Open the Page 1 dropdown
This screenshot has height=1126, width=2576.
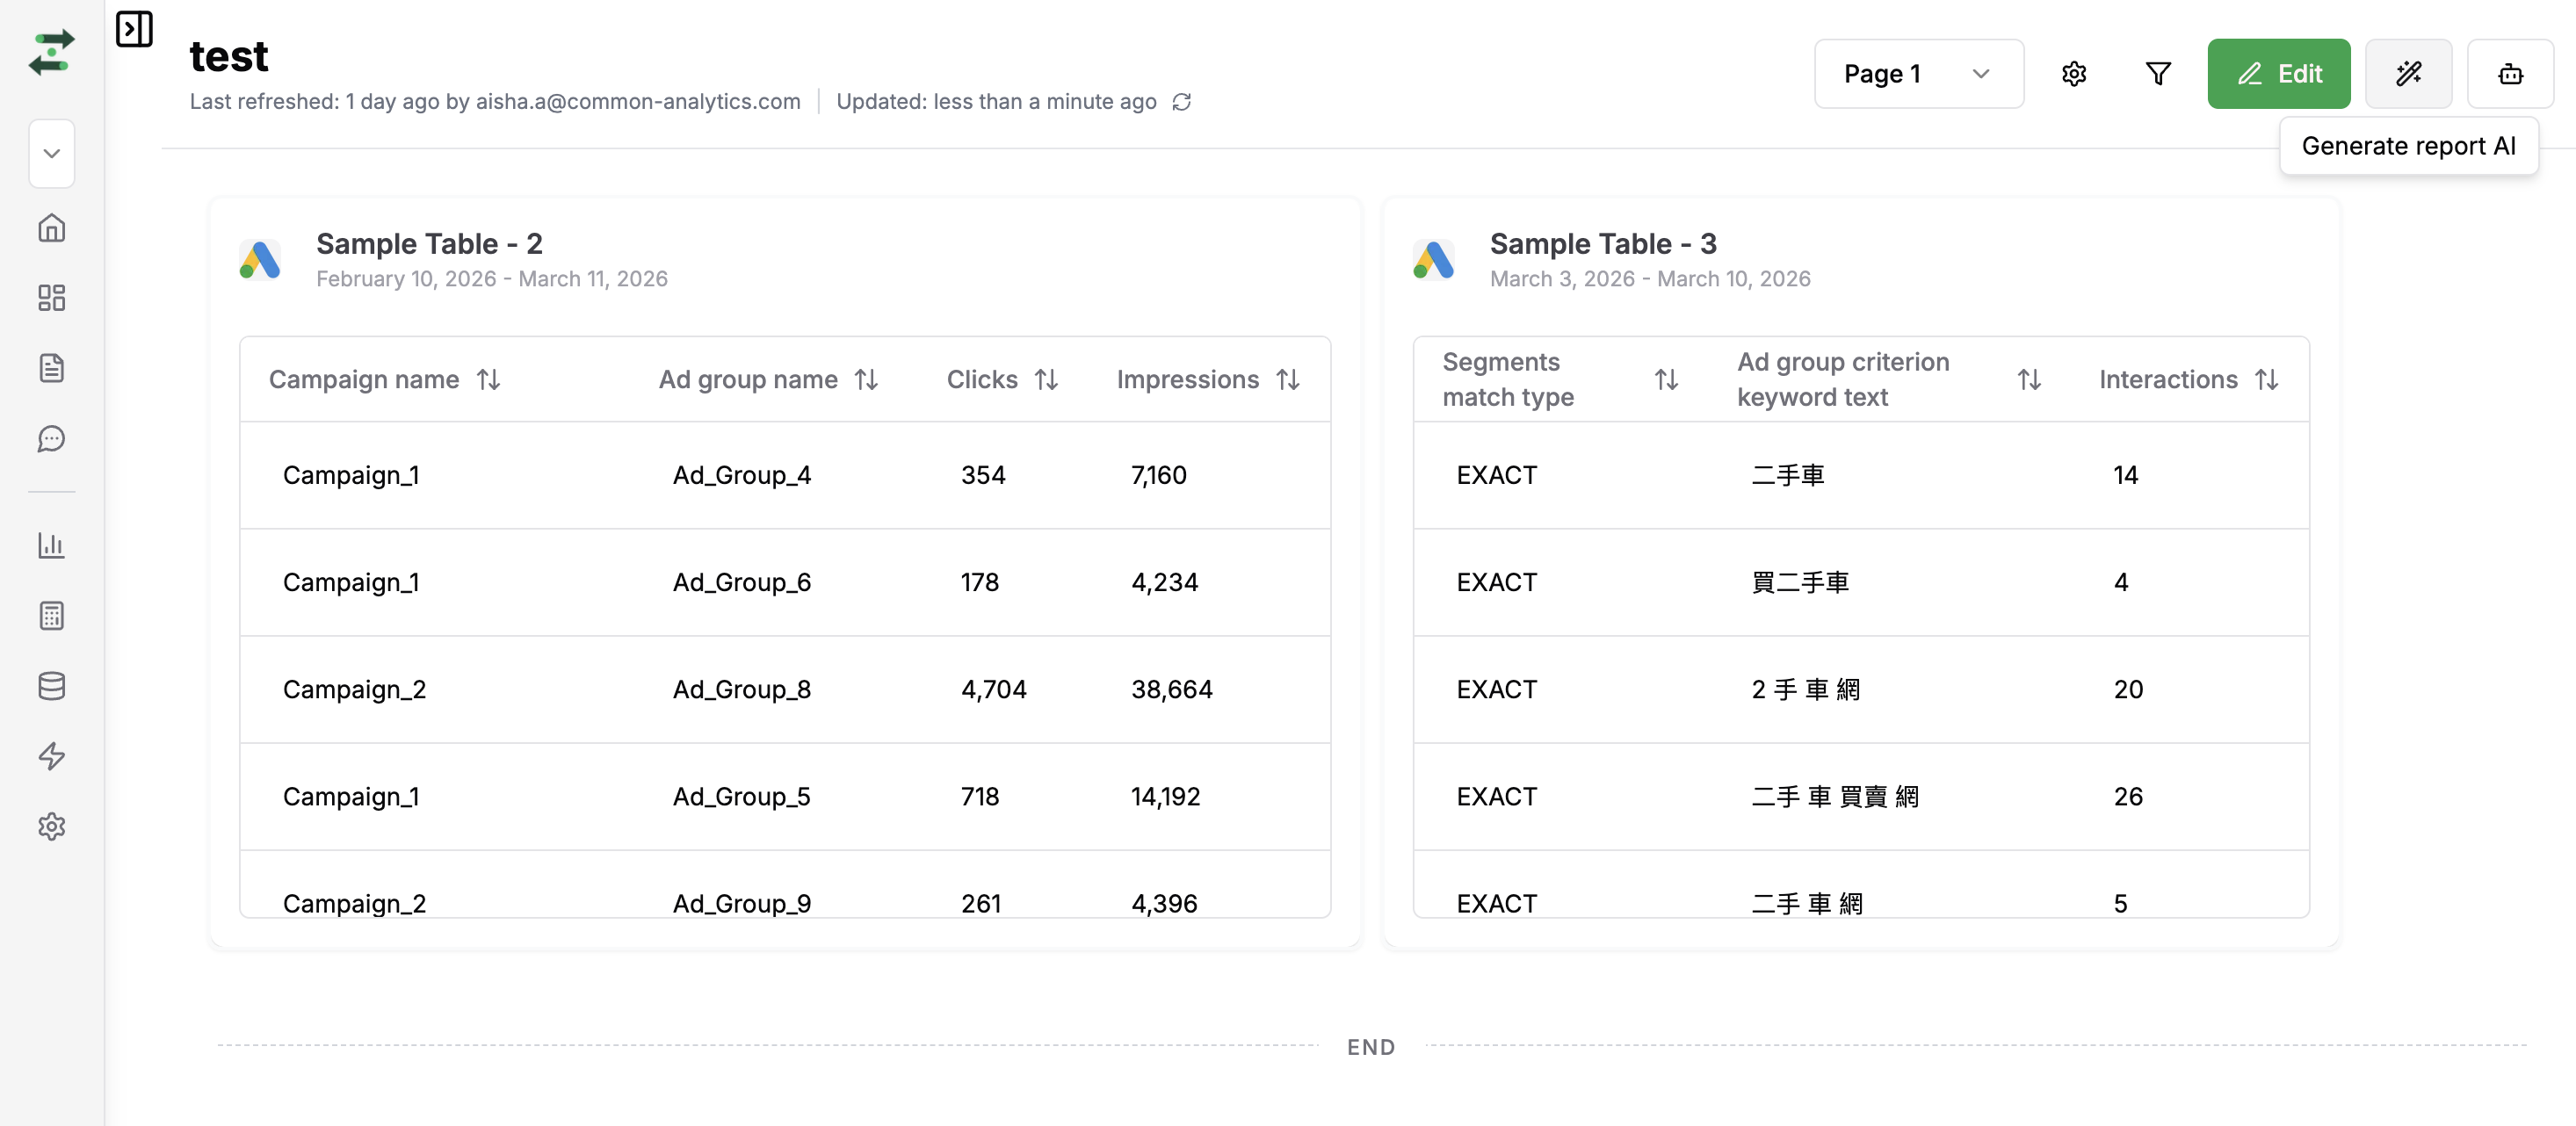1918,74
